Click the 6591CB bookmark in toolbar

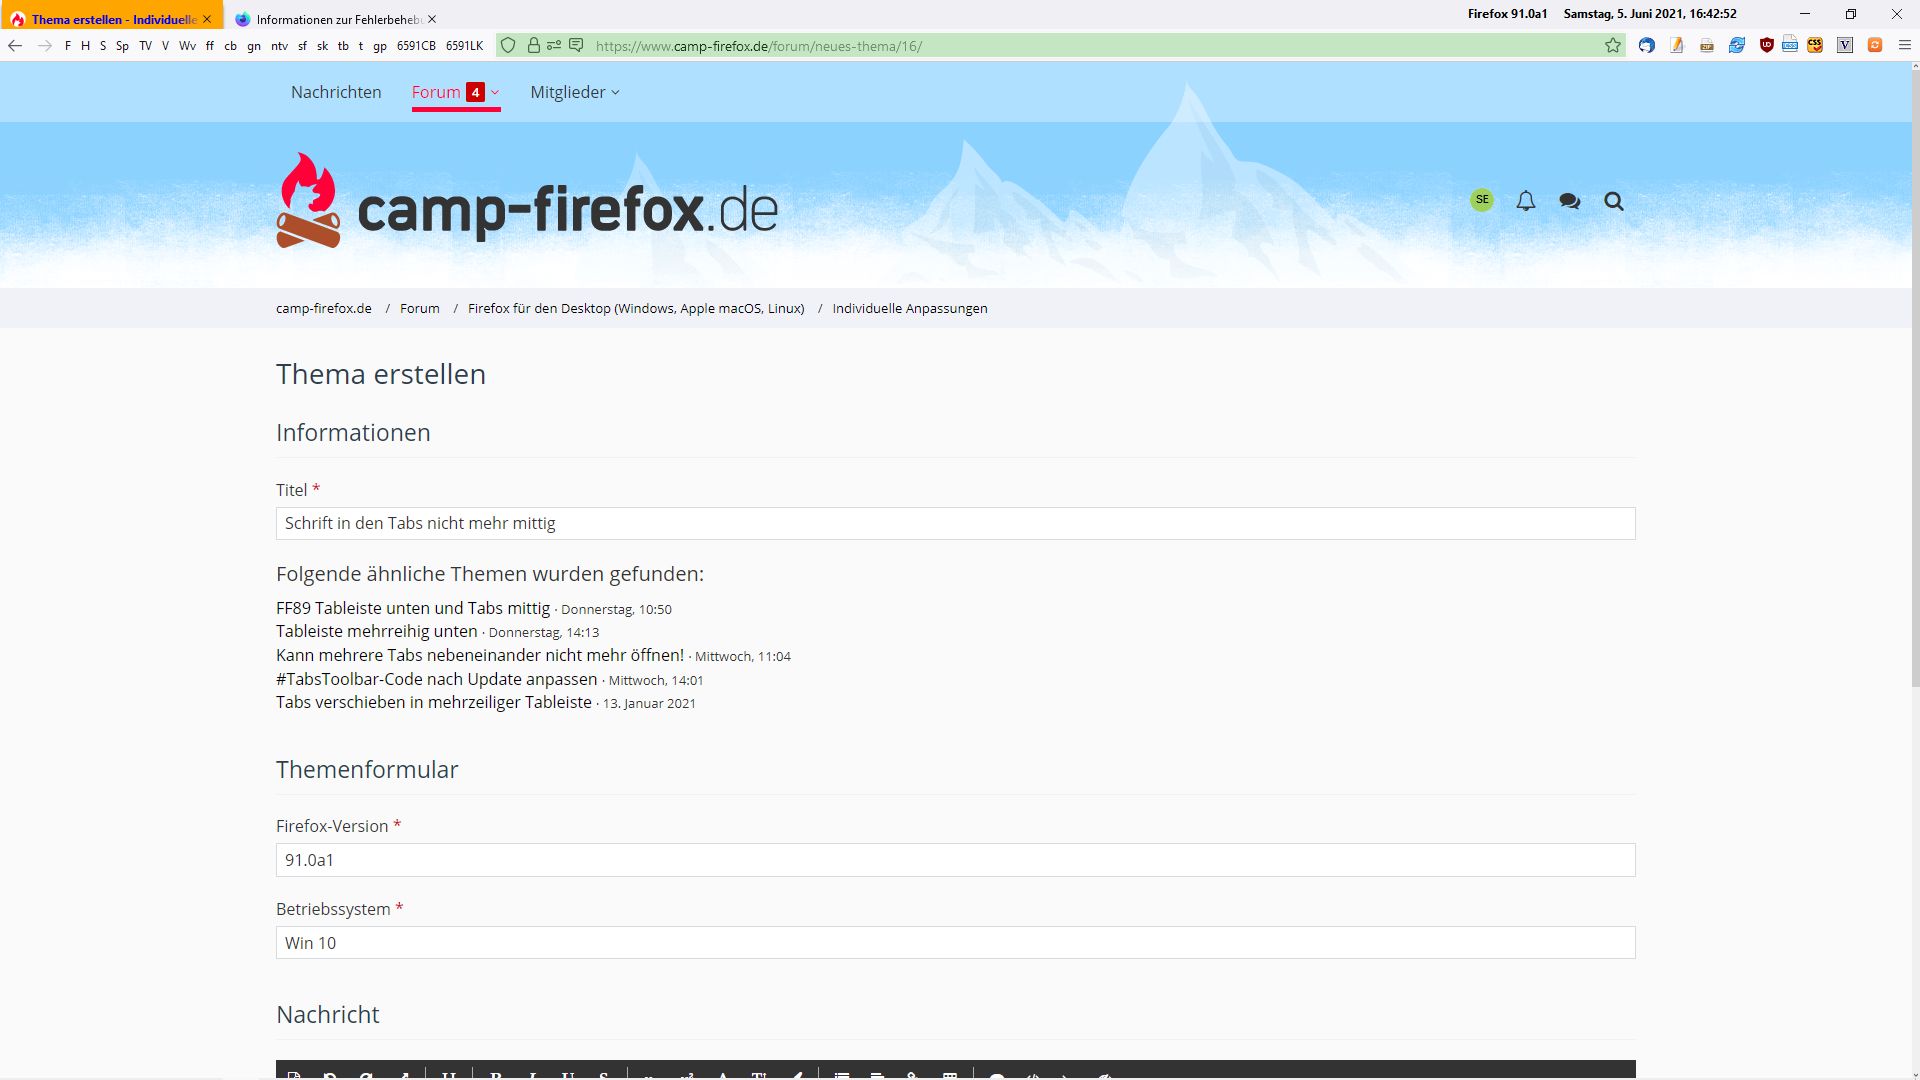416,46
